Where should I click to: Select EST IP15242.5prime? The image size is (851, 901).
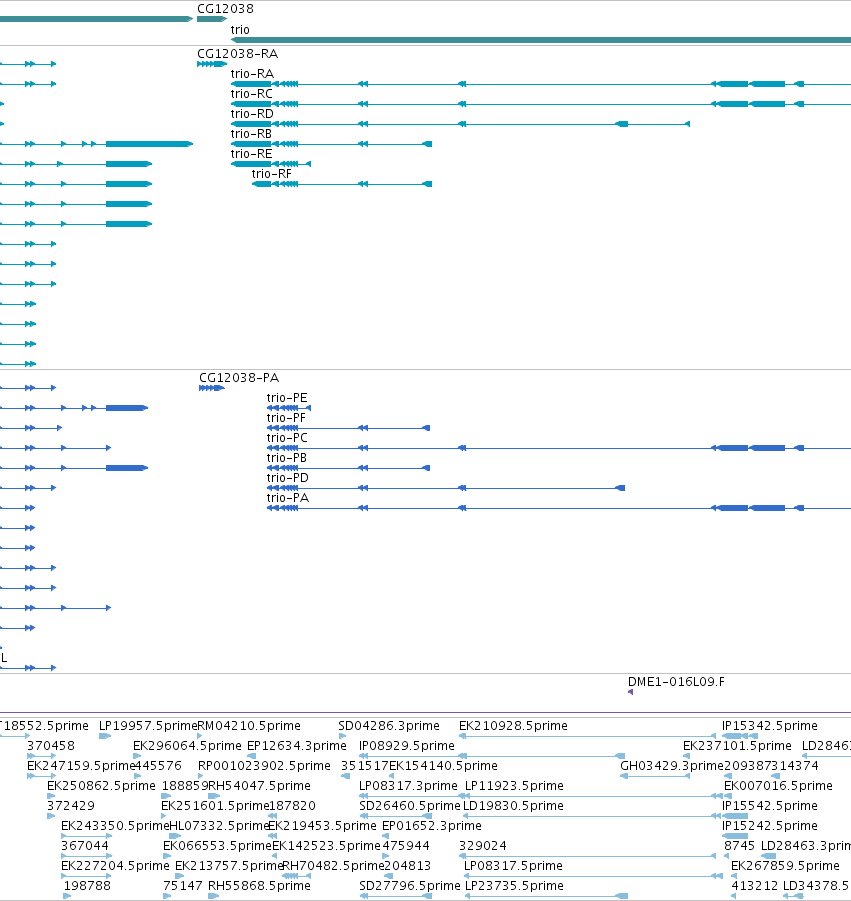coord(770,826)
